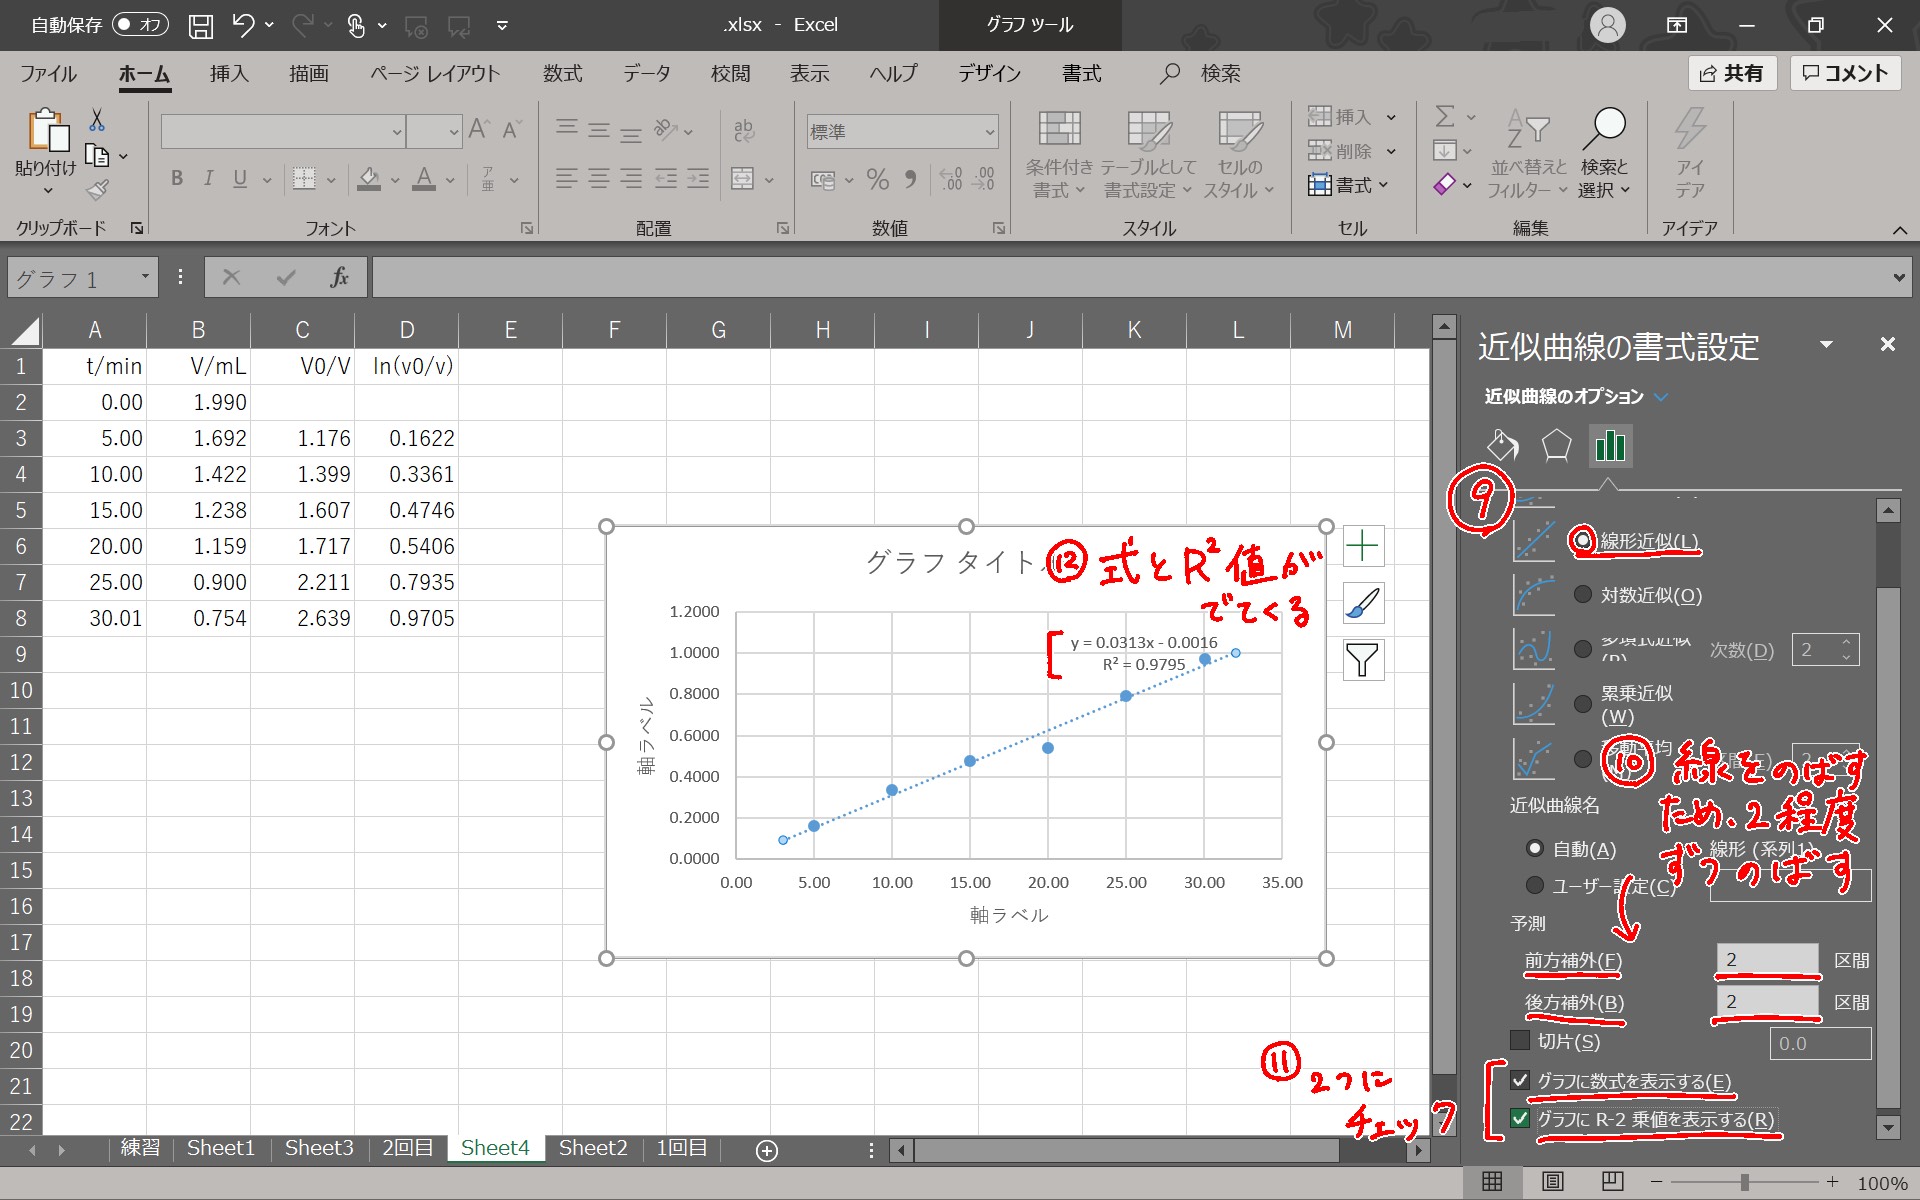Click the 共有 share button
1920x1200 pixels.
pos(1732,73)
